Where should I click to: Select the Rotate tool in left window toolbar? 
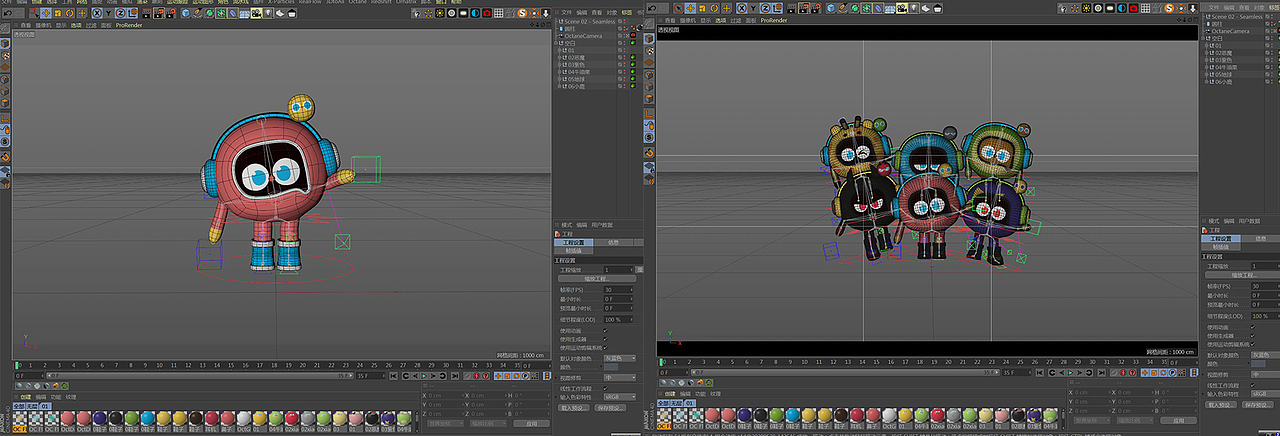pyautogui.click(x=69, y=13)
